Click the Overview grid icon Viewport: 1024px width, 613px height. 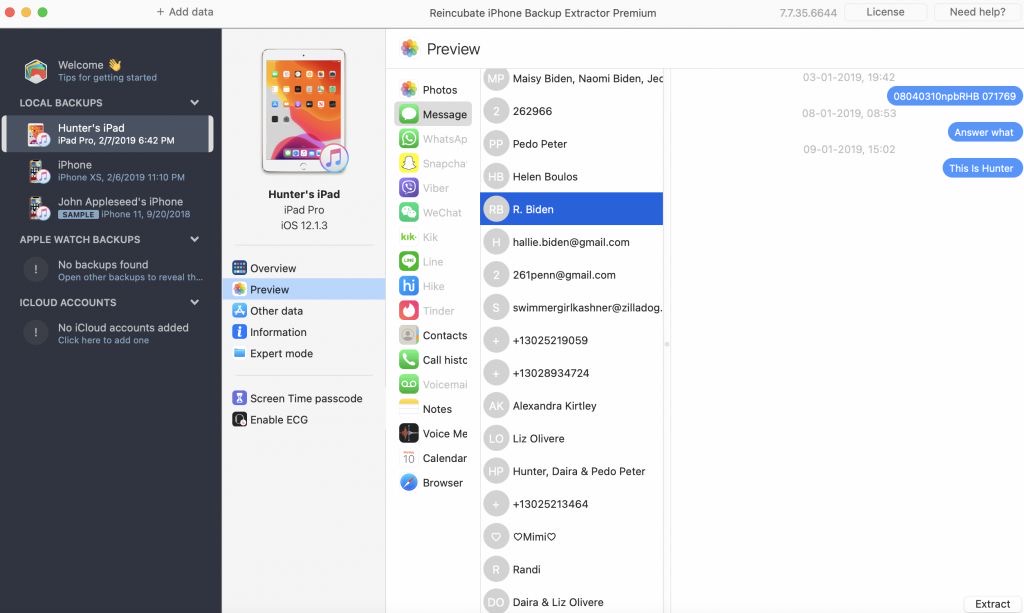[240, 268]
